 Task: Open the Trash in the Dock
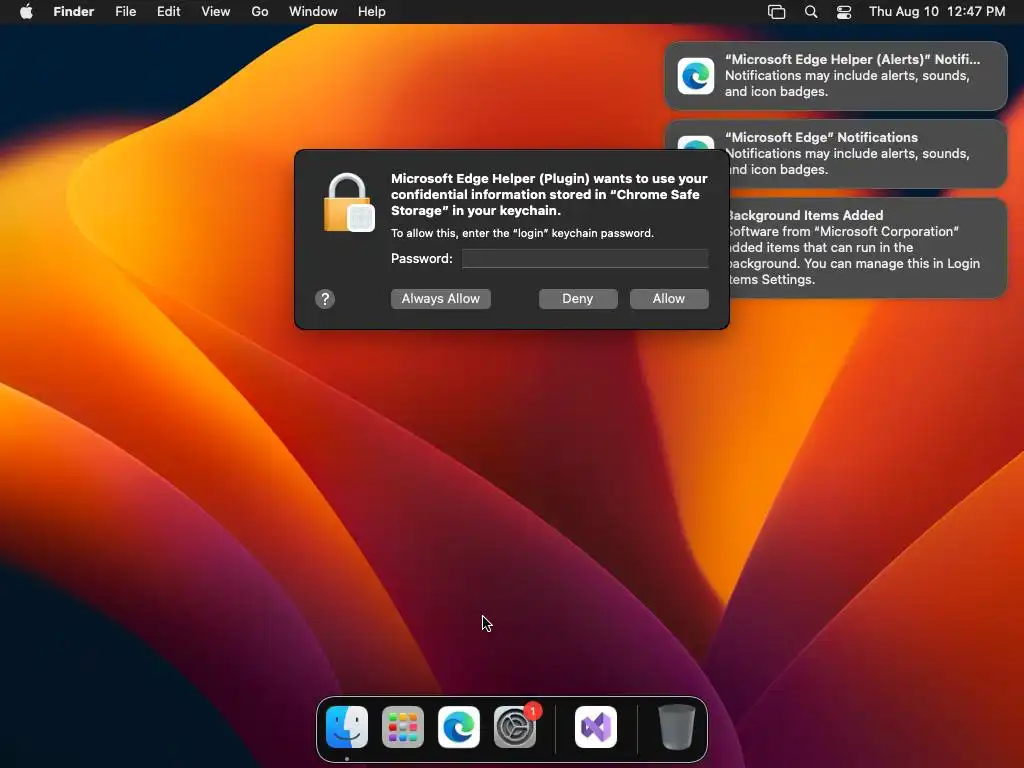[677, 727]
